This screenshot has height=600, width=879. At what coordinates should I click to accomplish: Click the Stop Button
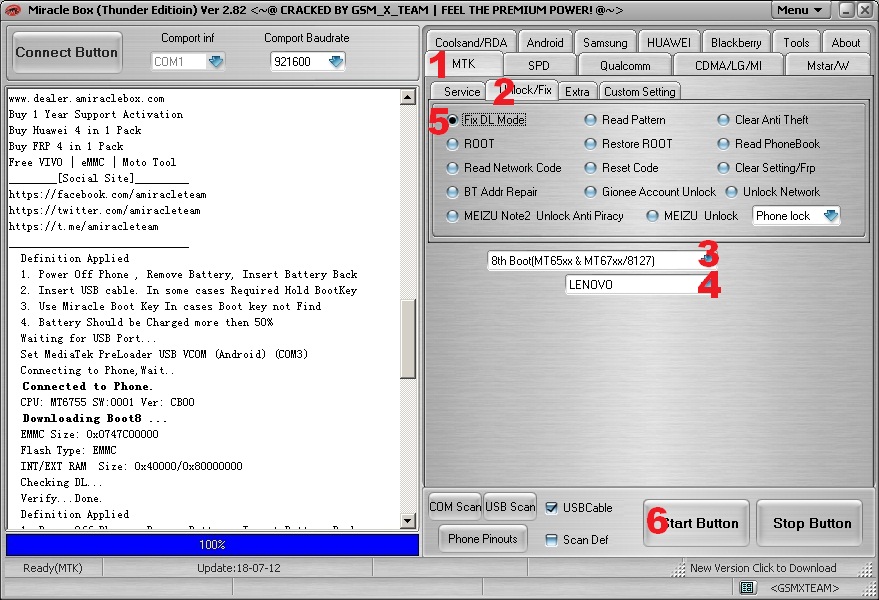809,523
